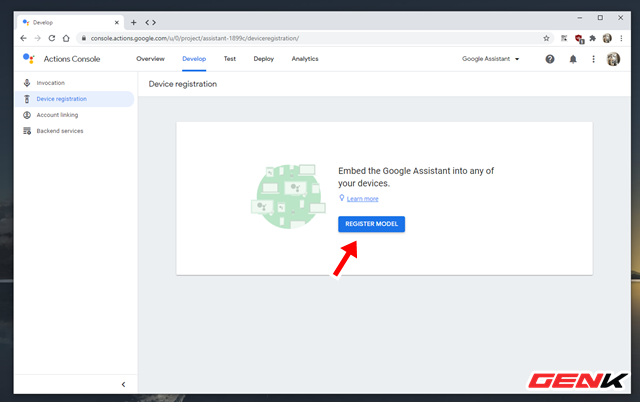
Task: Click the Google Assistant logo next to Actions Console
Action: click(29, 59)
